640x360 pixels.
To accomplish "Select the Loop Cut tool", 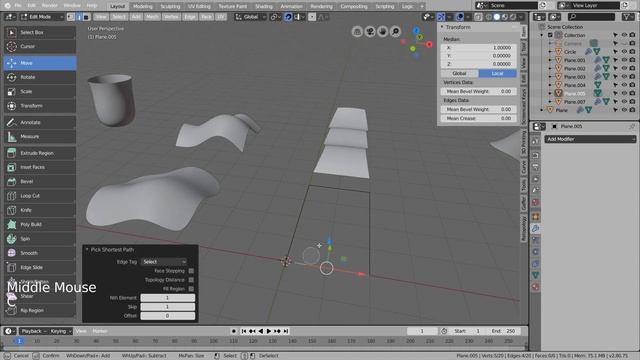I will coord(40,196).
